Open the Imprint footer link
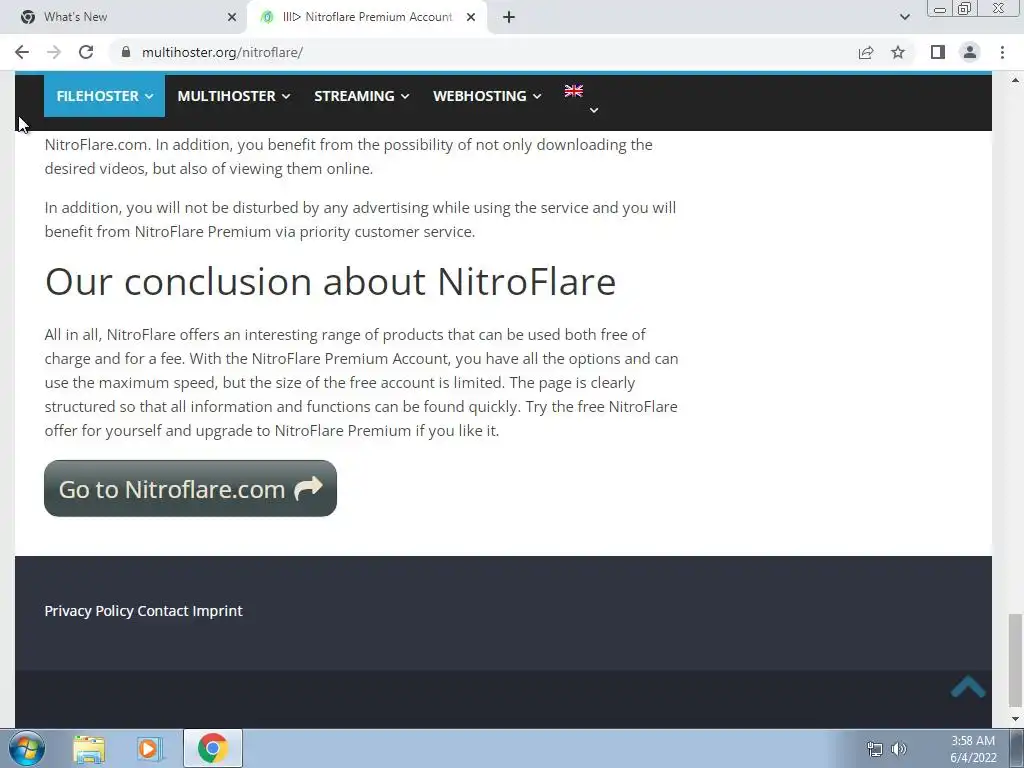Screen dimensions: 1024x768 217,611
